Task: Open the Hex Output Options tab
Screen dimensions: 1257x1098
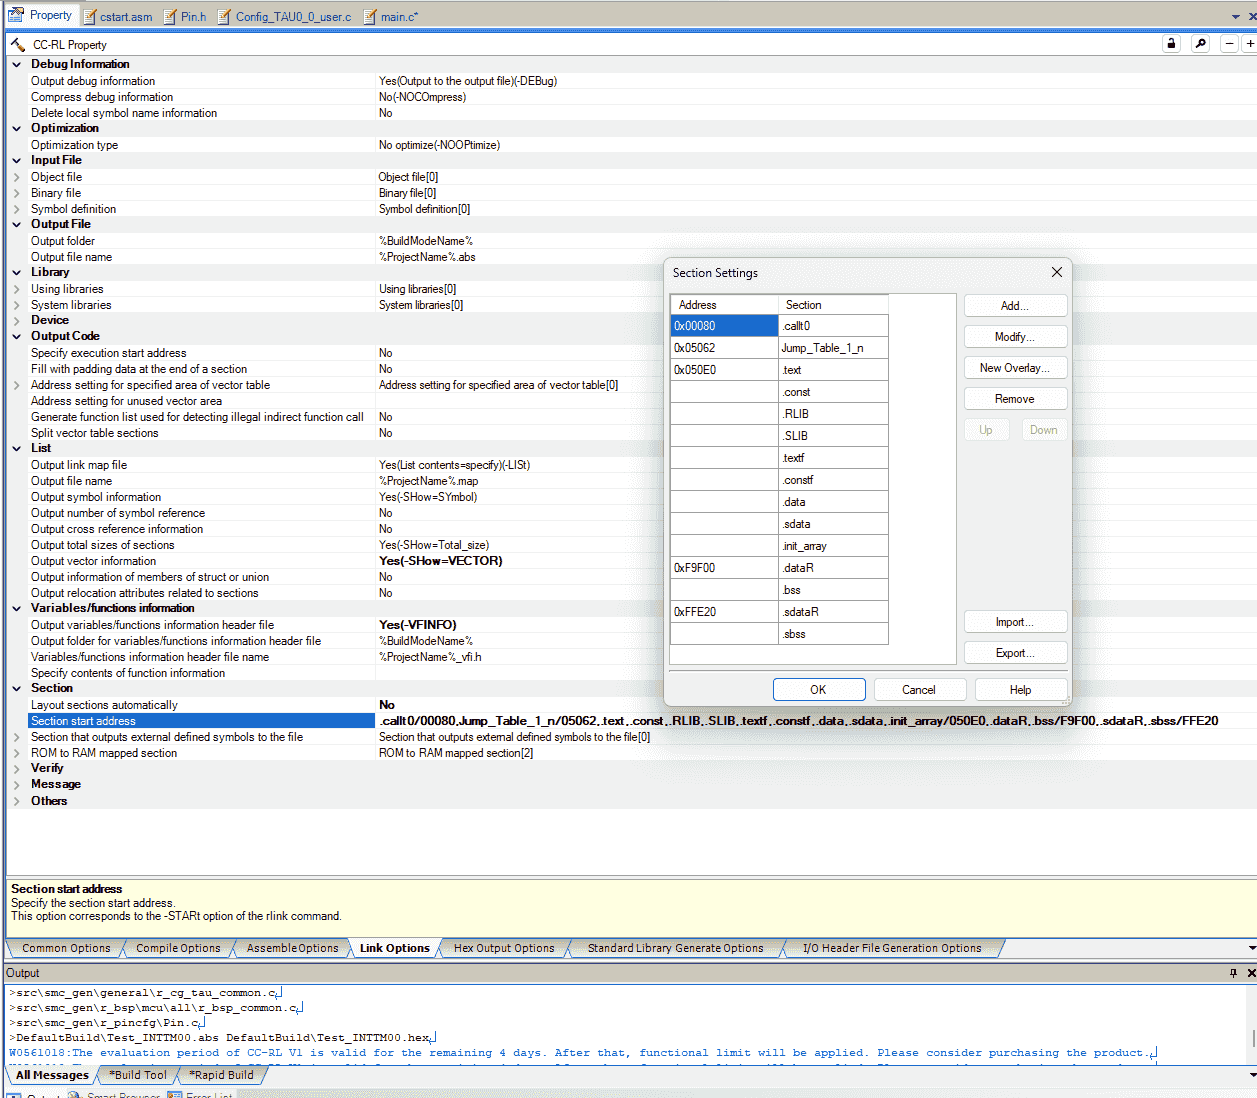Action: (503, 948)
